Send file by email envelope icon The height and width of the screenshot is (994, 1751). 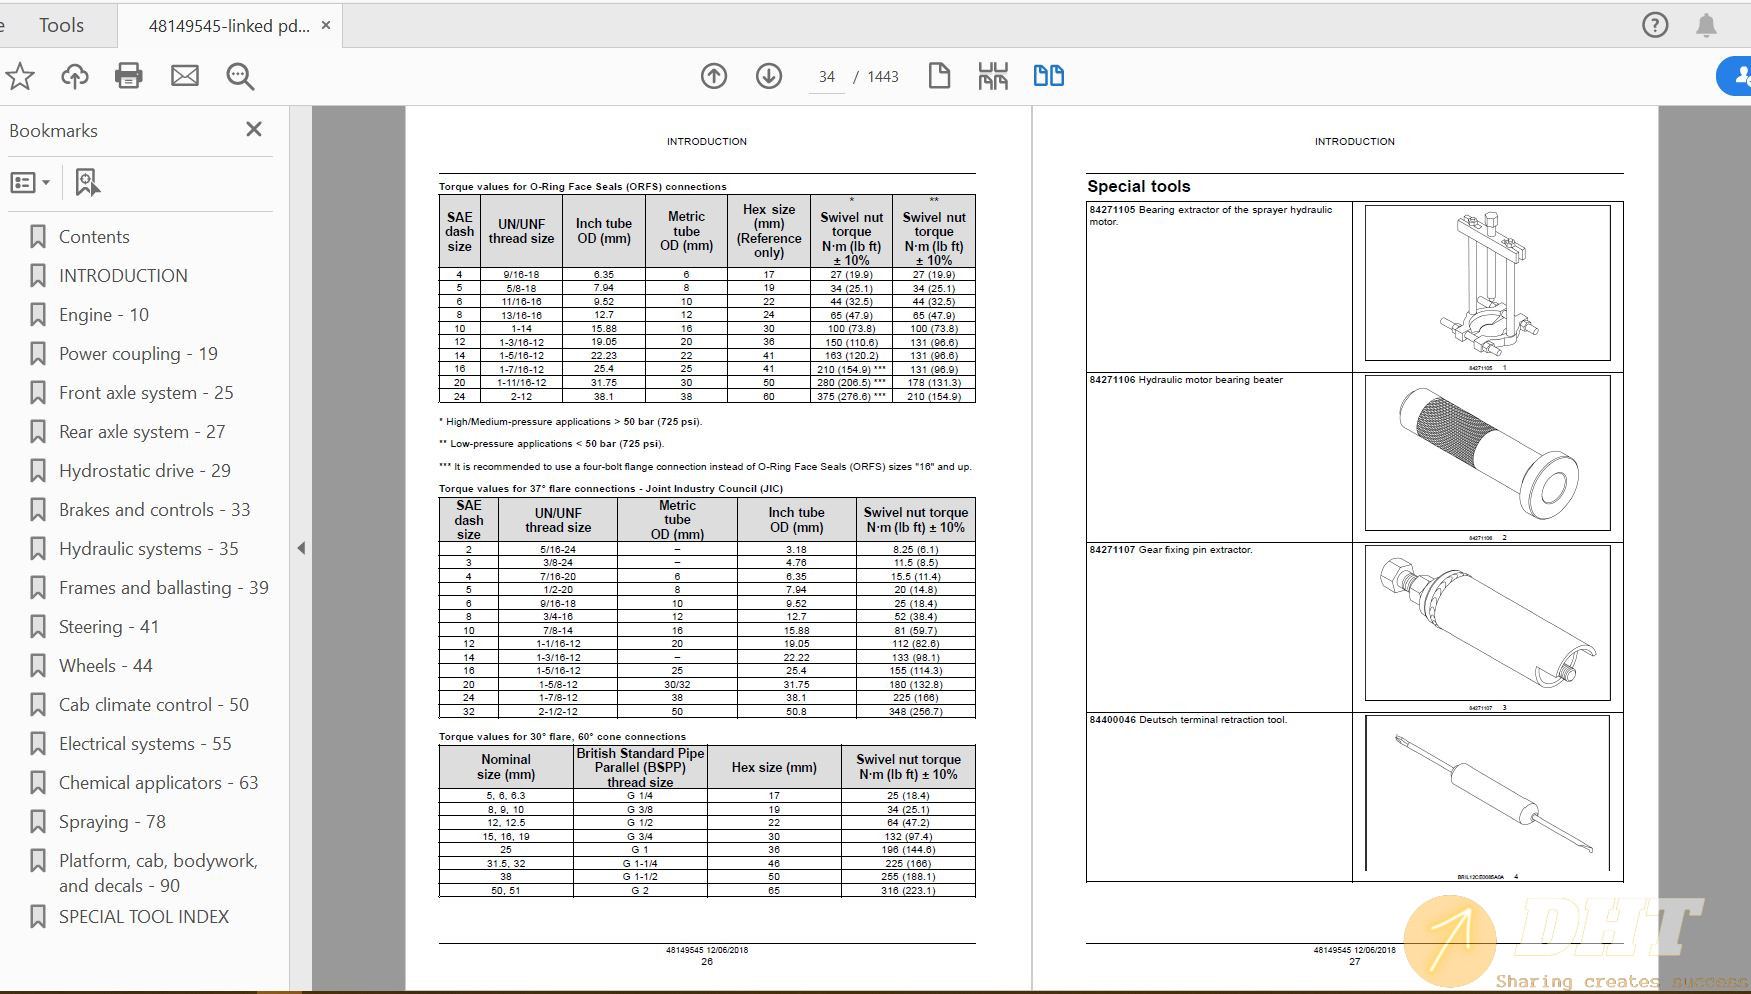pos(185,76)
